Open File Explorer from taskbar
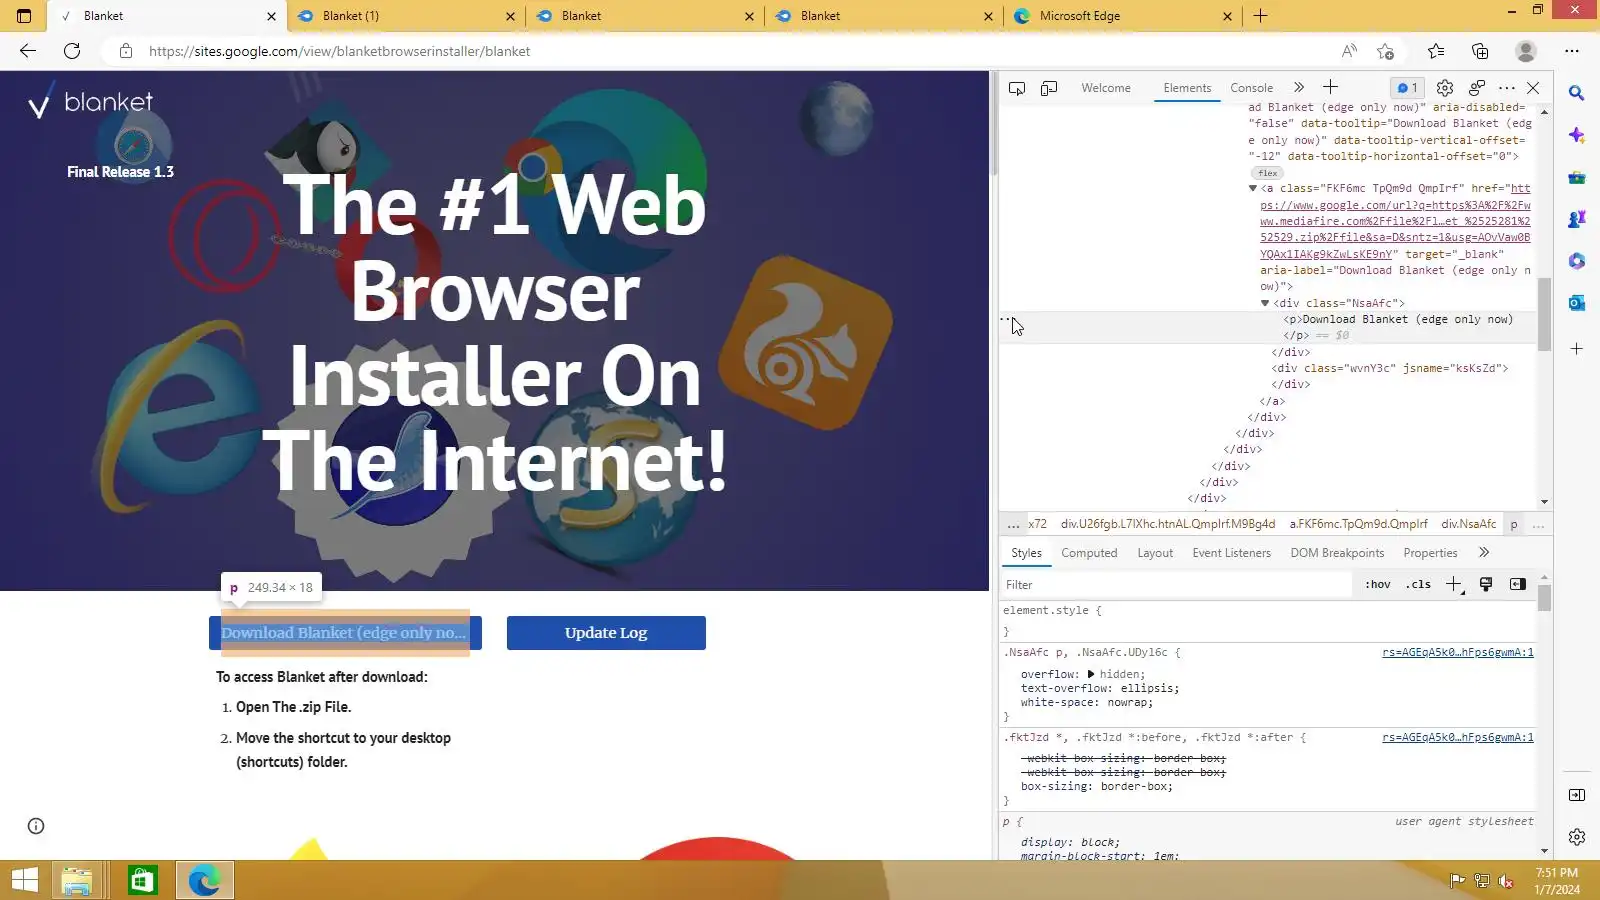The image size is (1600, 900). click(77, 880)
